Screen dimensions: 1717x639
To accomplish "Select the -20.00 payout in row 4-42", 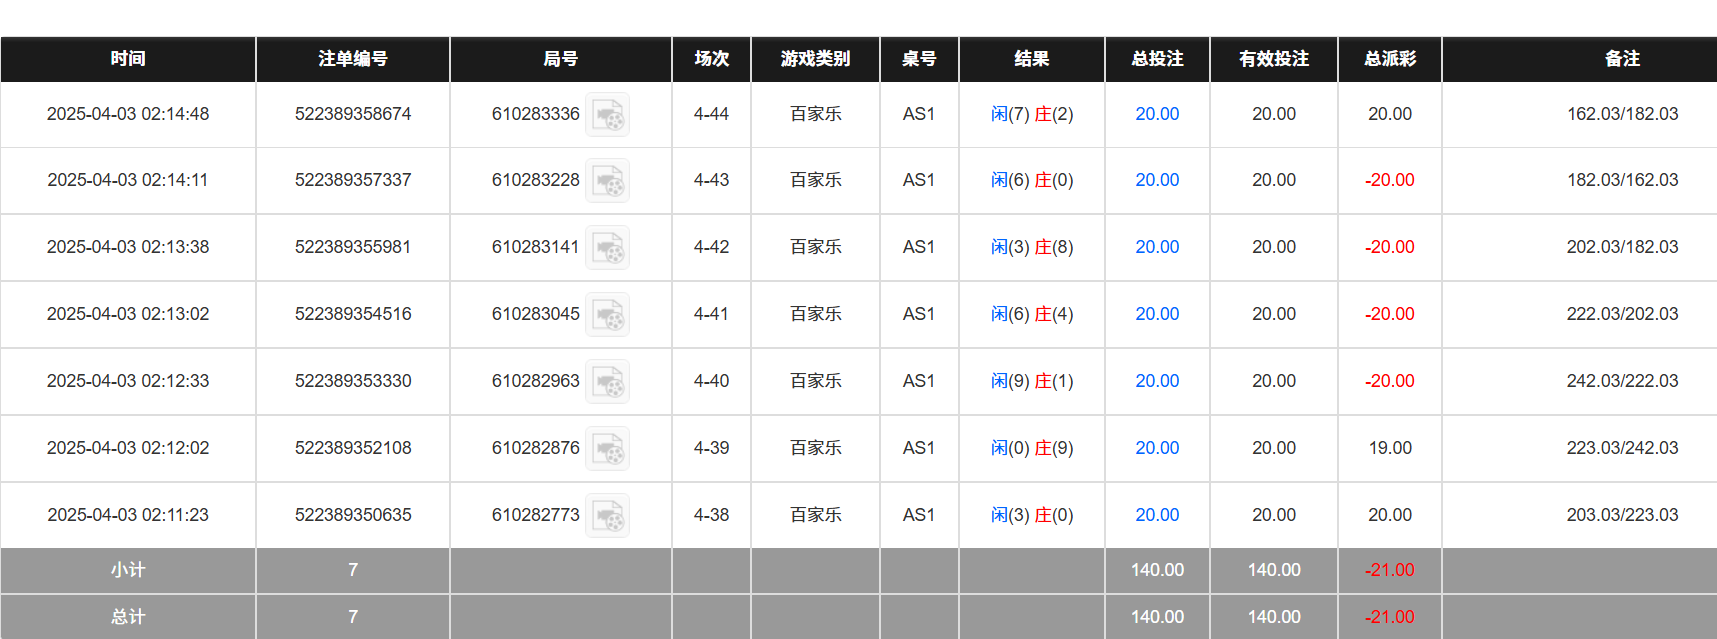I will [1390, 247].
